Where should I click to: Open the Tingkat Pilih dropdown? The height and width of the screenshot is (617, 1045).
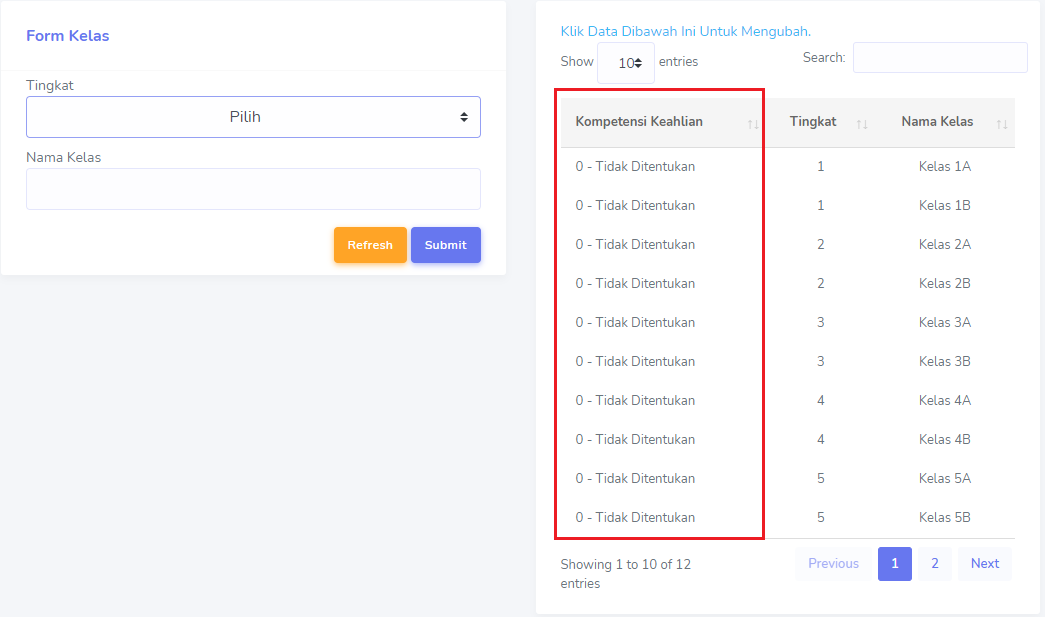(x=253, y=117)
